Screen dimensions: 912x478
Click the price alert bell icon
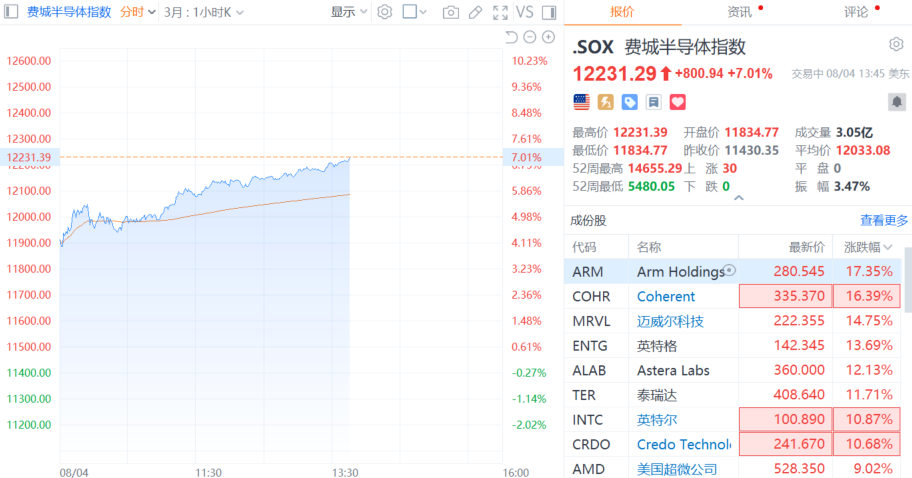[897, 102]
